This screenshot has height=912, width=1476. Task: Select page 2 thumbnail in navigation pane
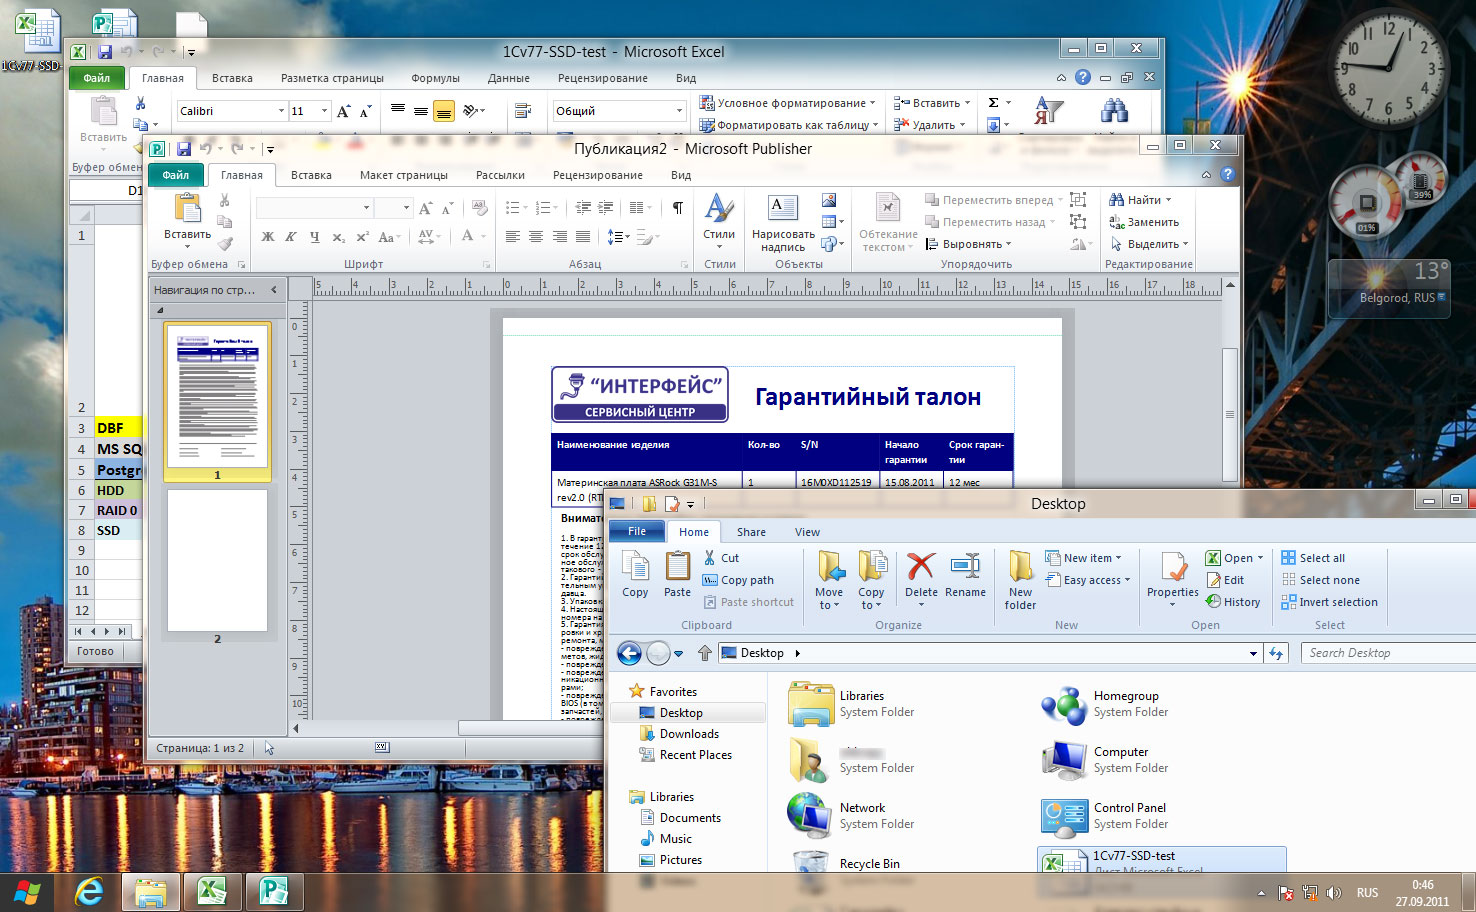pos(217,560)
